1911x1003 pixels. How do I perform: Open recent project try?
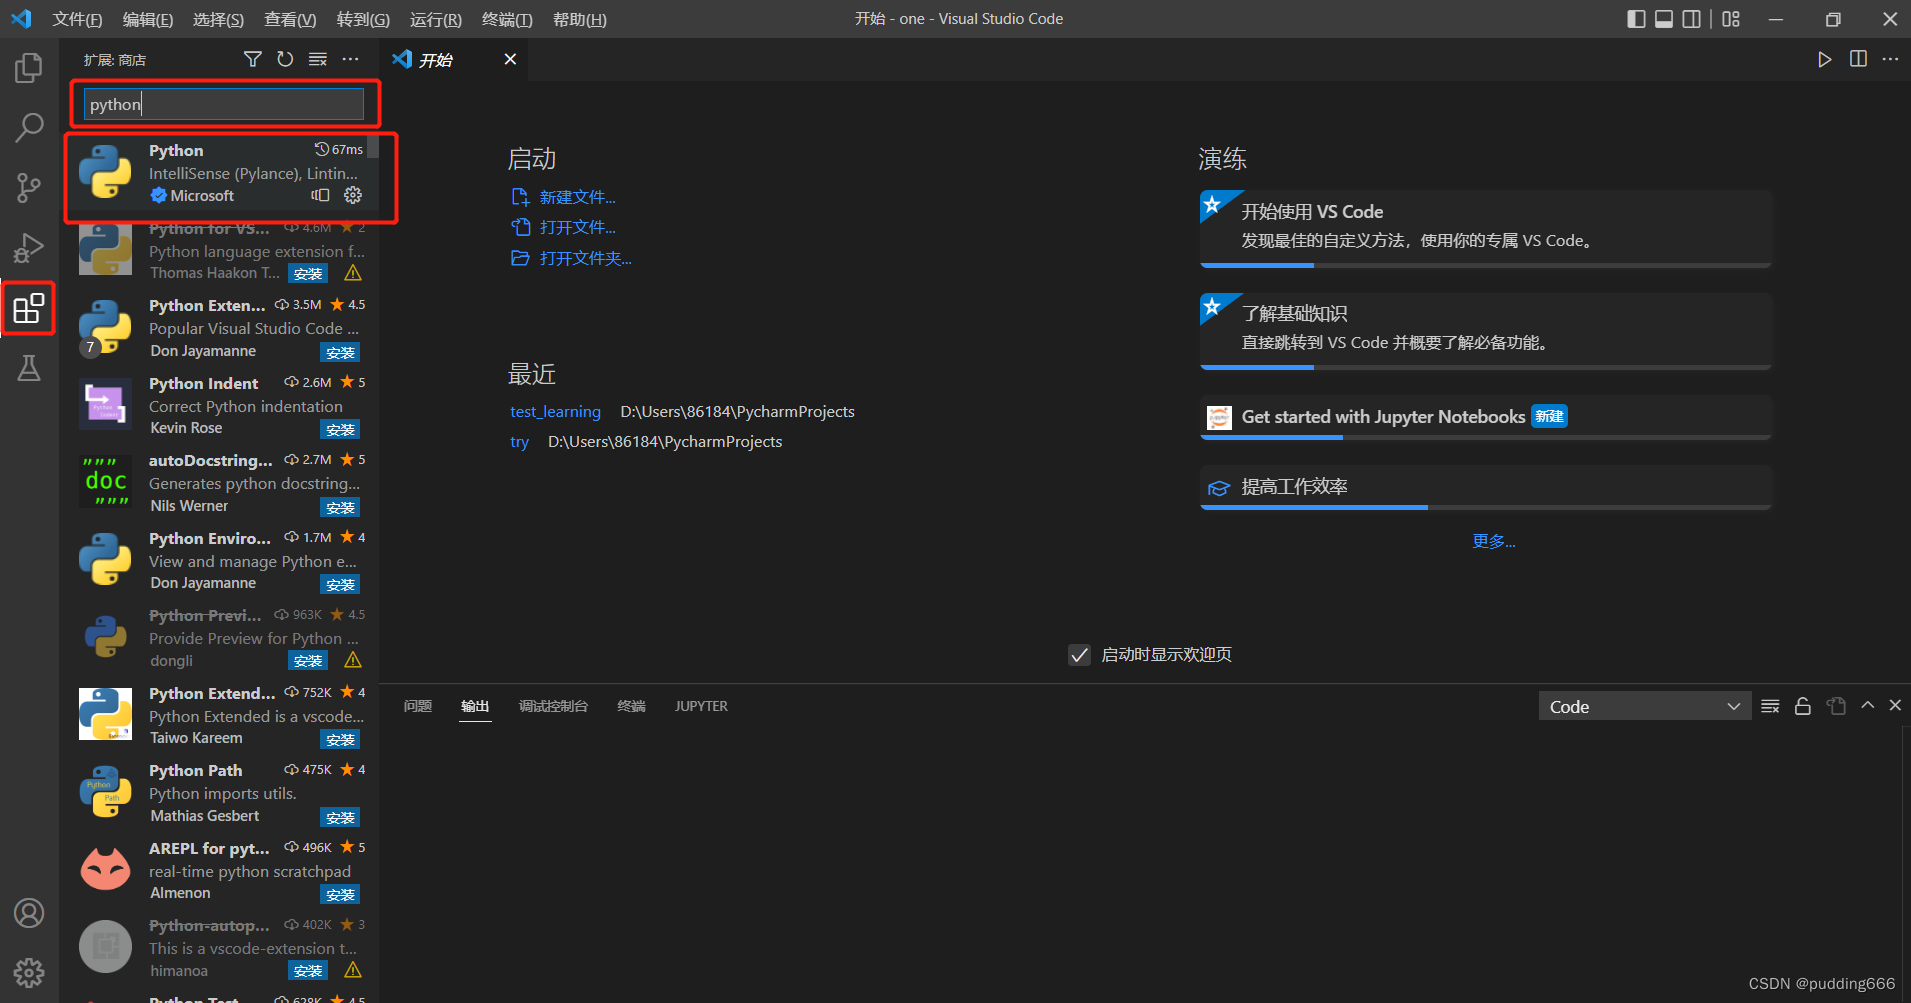(519, 442)
